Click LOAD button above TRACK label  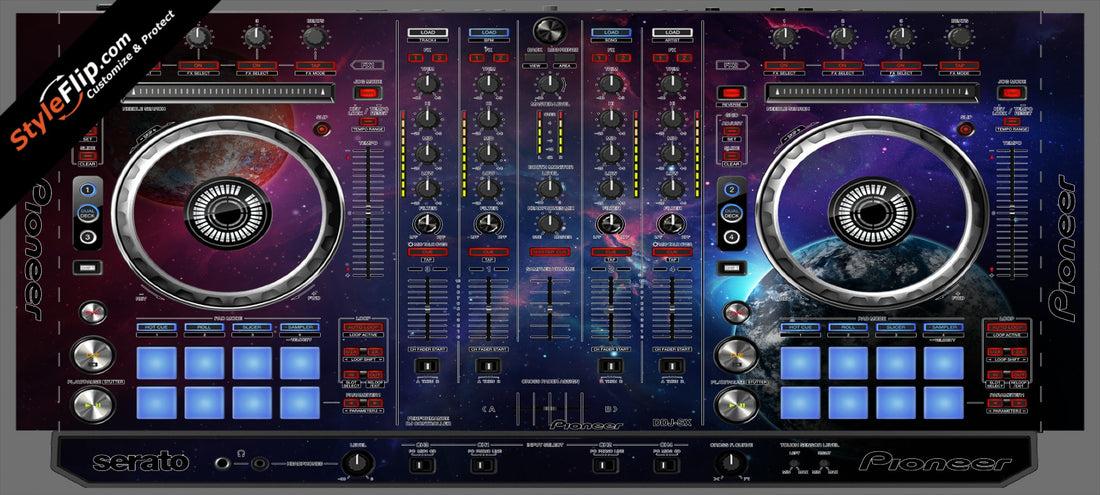tap(427, 33)
